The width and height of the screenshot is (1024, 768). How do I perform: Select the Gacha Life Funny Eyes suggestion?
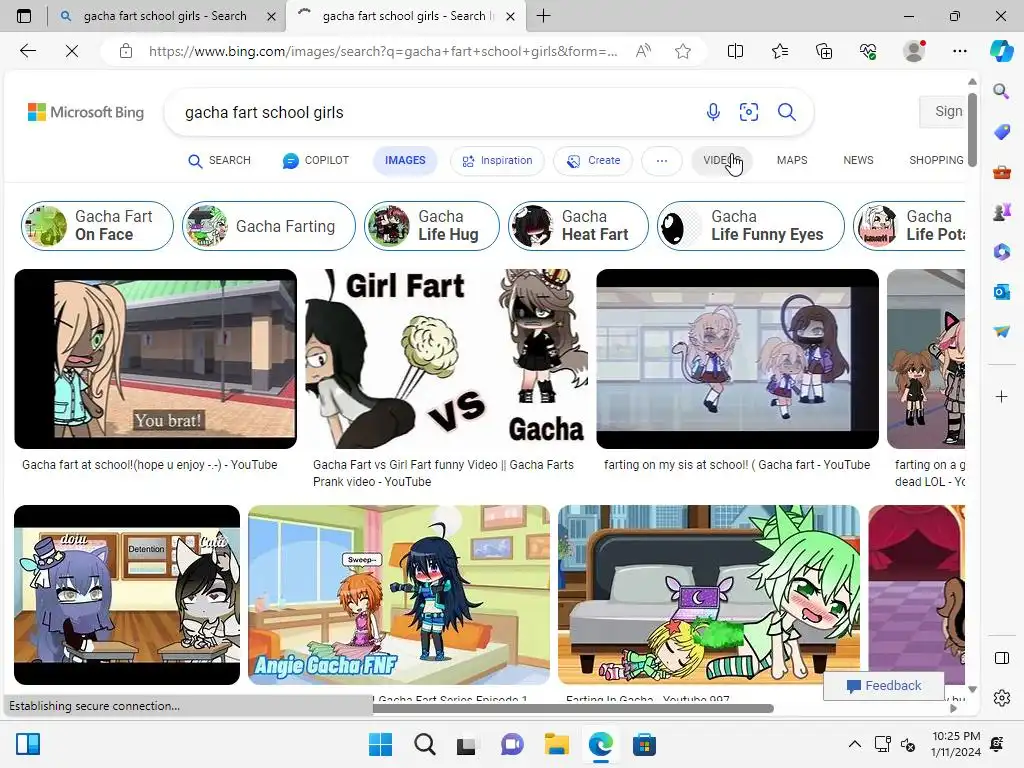750,226
